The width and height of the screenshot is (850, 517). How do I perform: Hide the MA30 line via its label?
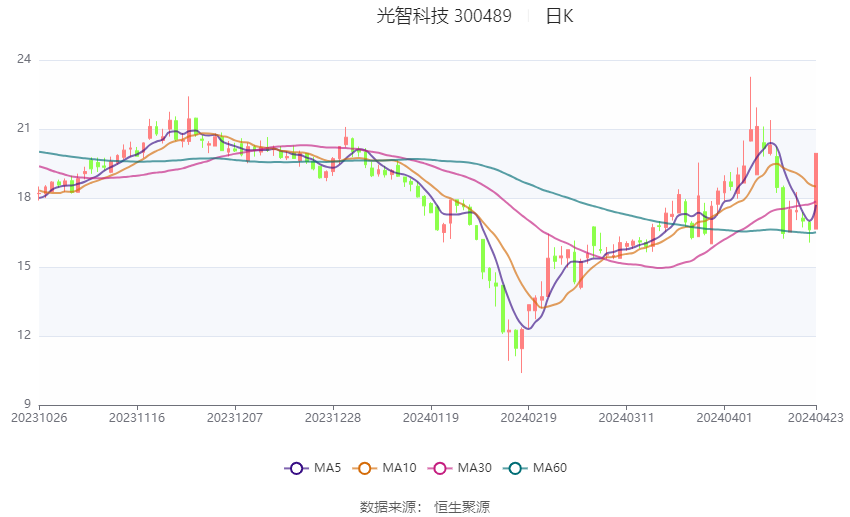coord(474,468)
